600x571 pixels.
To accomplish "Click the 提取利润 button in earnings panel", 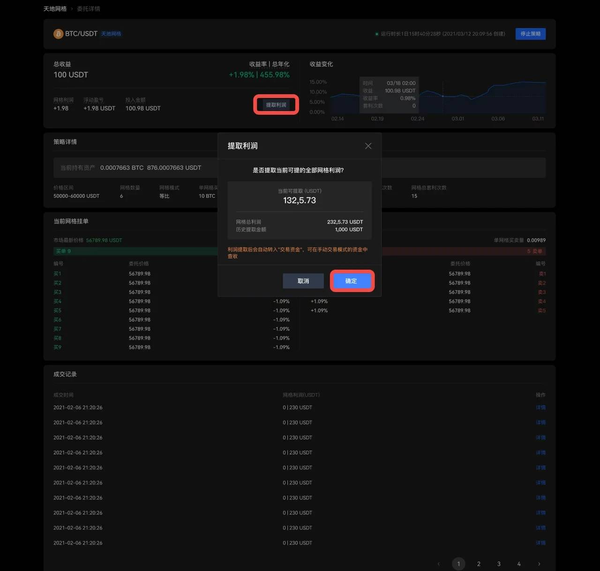I will [276, 105].
